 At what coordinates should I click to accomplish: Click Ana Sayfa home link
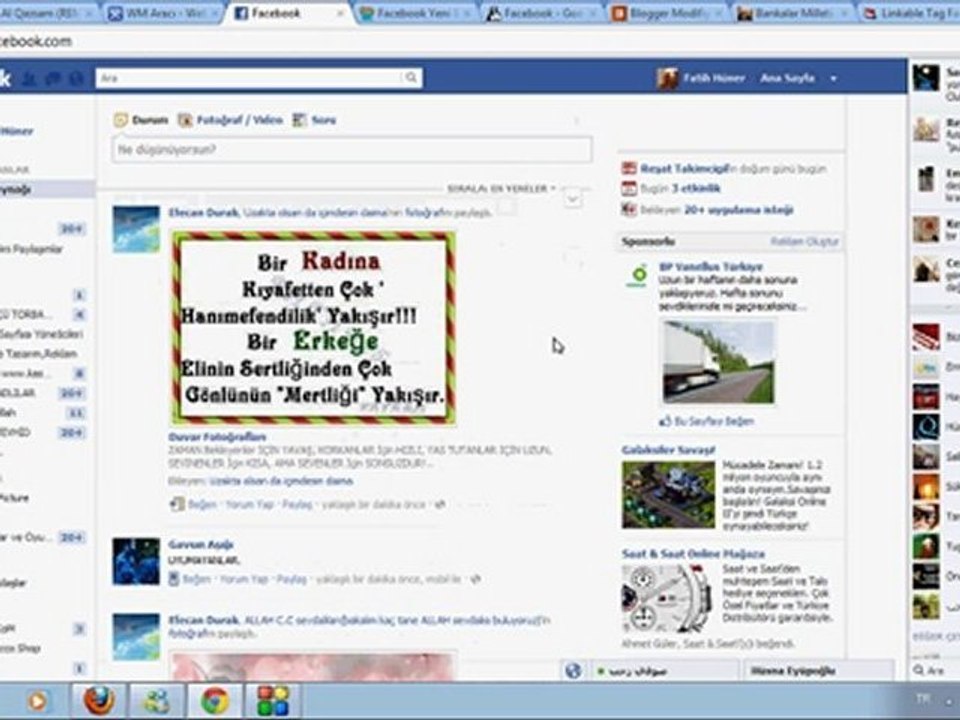[787, 78]
